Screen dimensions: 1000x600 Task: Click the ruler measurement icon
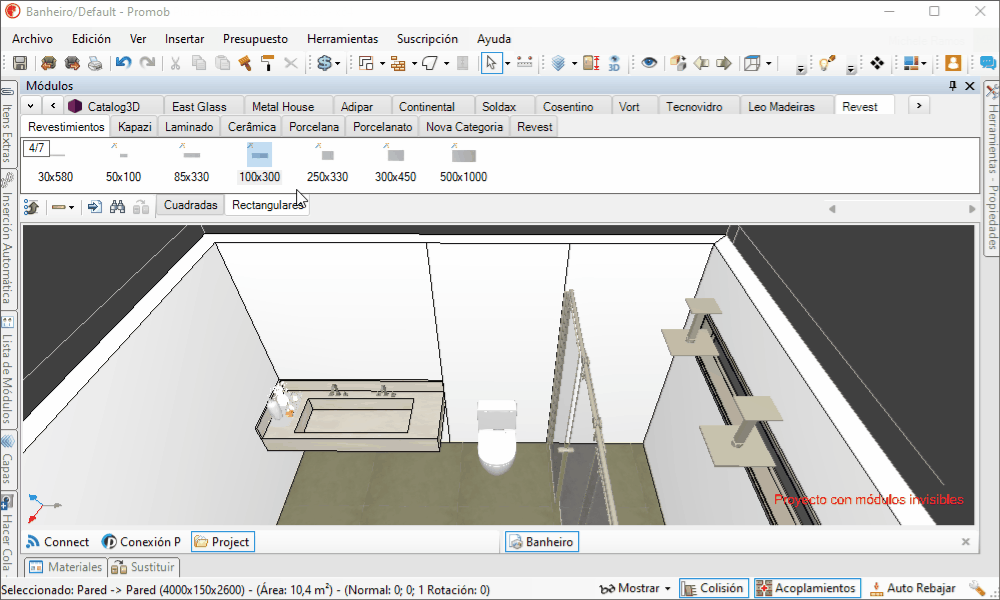tap(524, 63)
